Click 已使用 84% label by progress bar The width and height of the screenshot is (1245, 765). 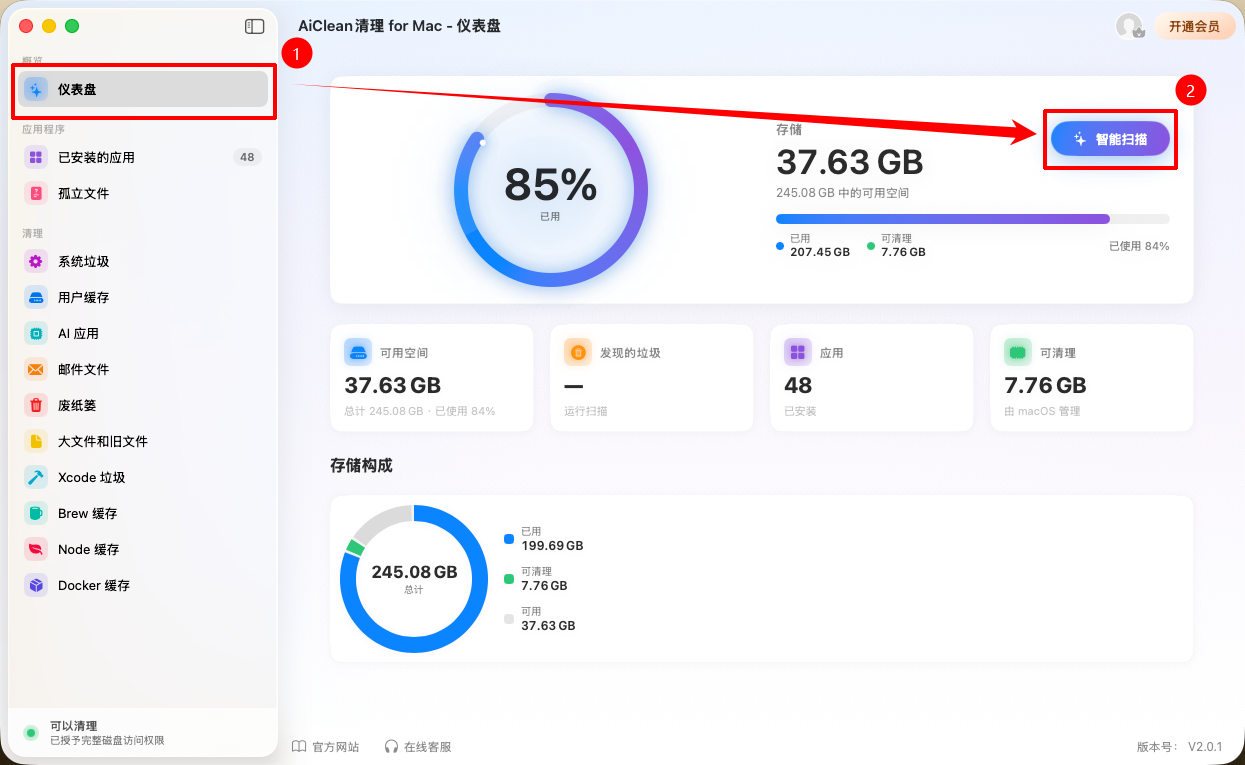click(1139, 246)
